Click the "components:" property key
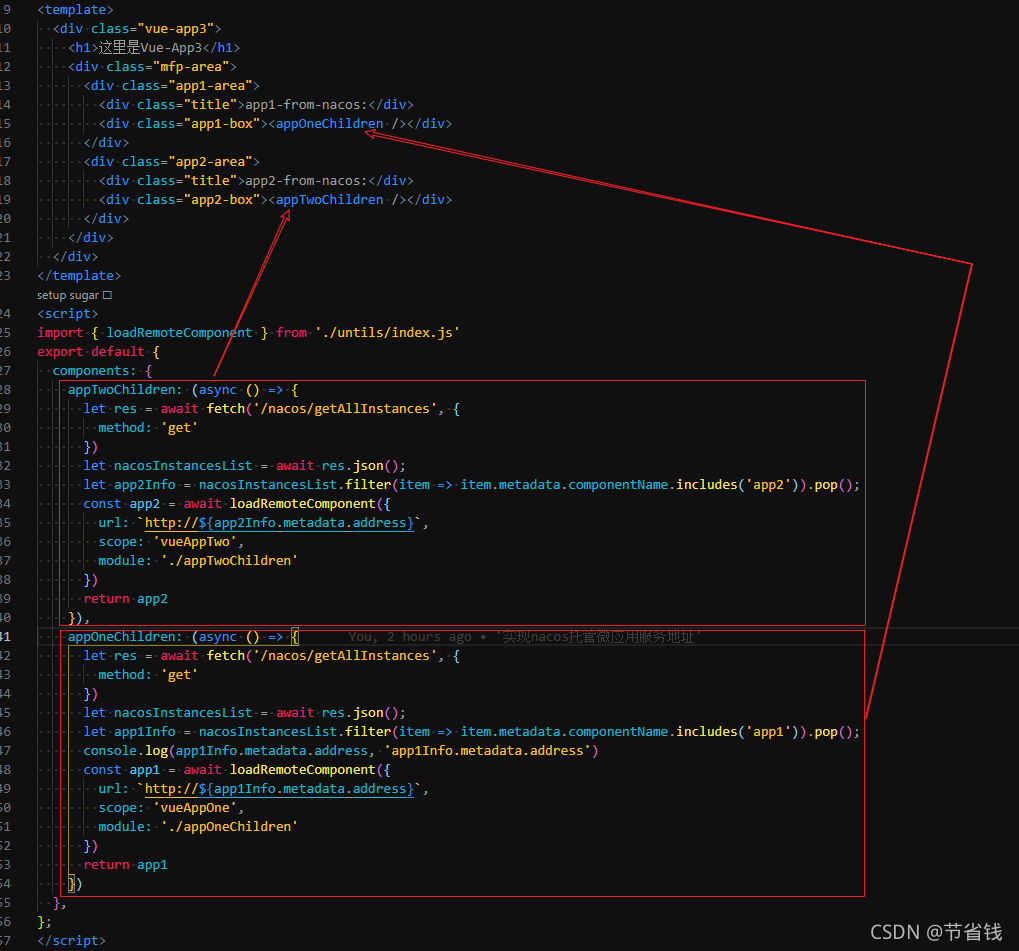The height and width of the screenshot is (951, 1019). (94, 371)
